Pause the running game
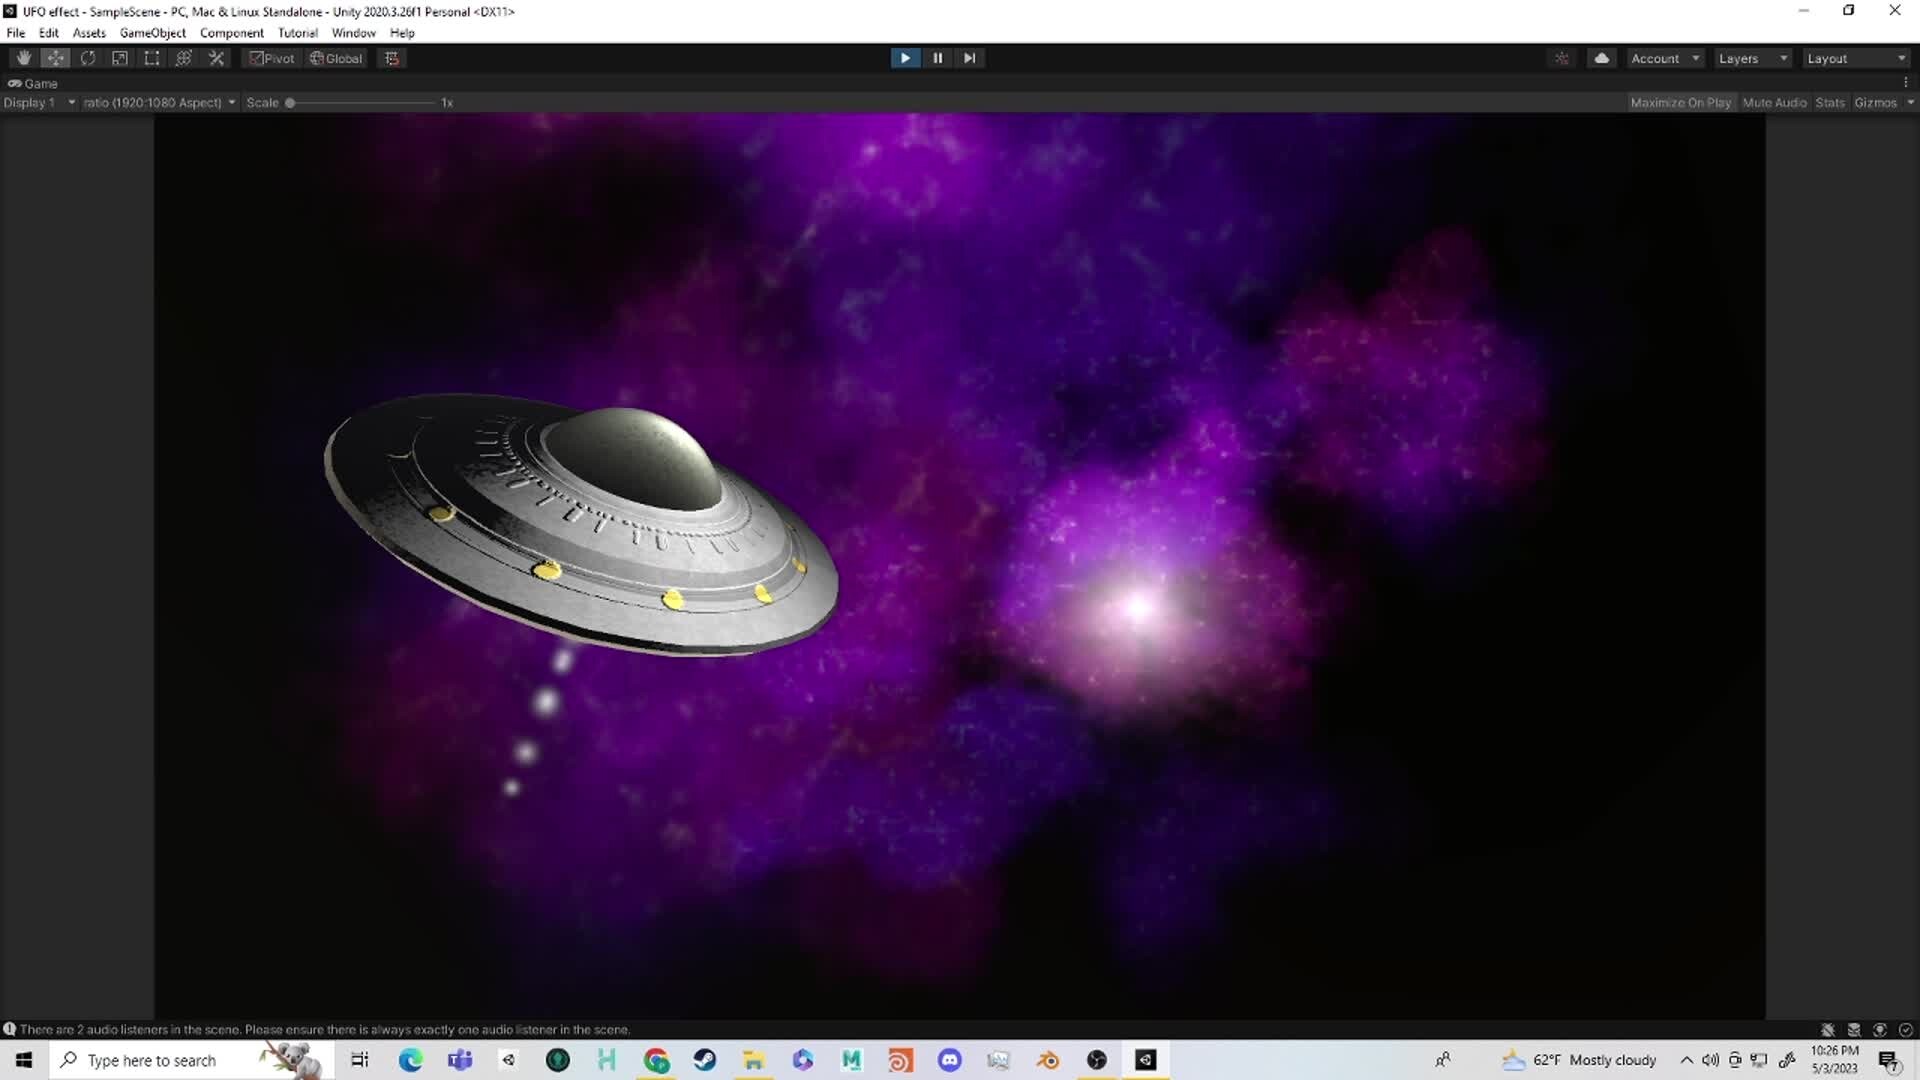This screenshot has width=1920, height=1080. click(x=937, y=57)
